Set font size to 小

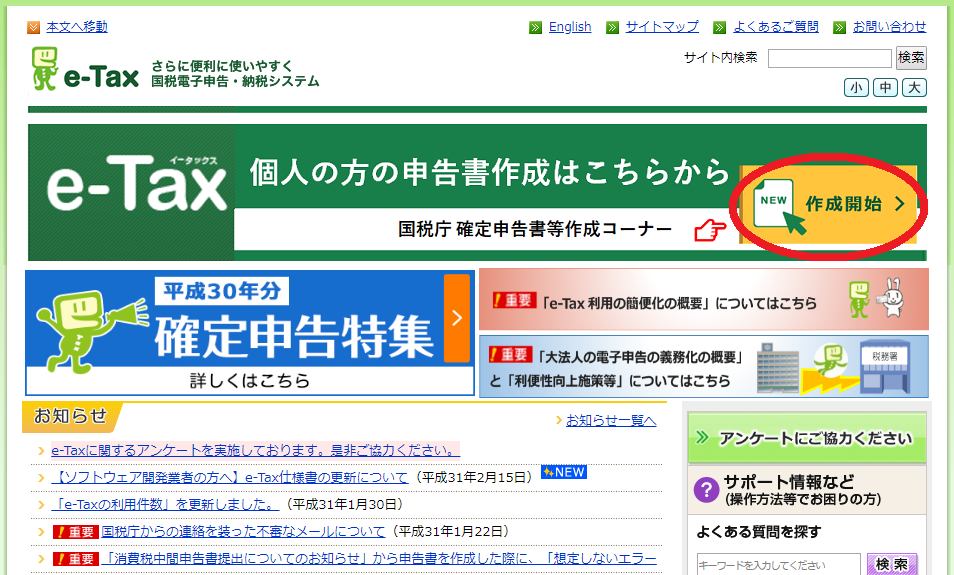856,88
